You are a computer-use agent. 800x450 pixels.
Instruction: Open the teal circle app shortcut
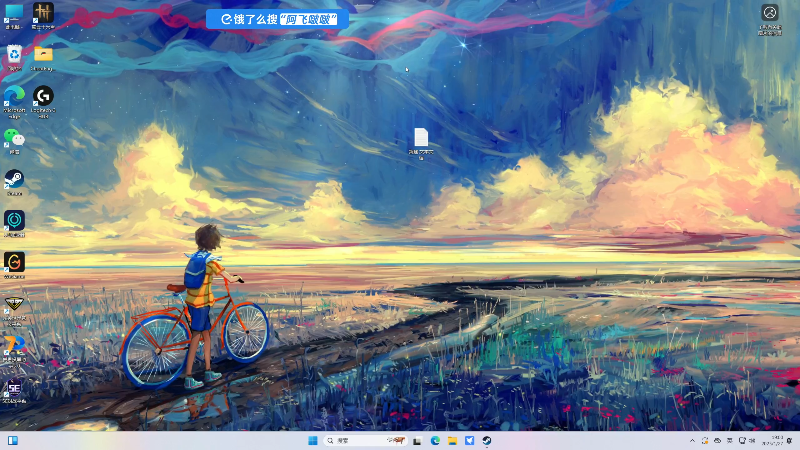click(14, 224)
